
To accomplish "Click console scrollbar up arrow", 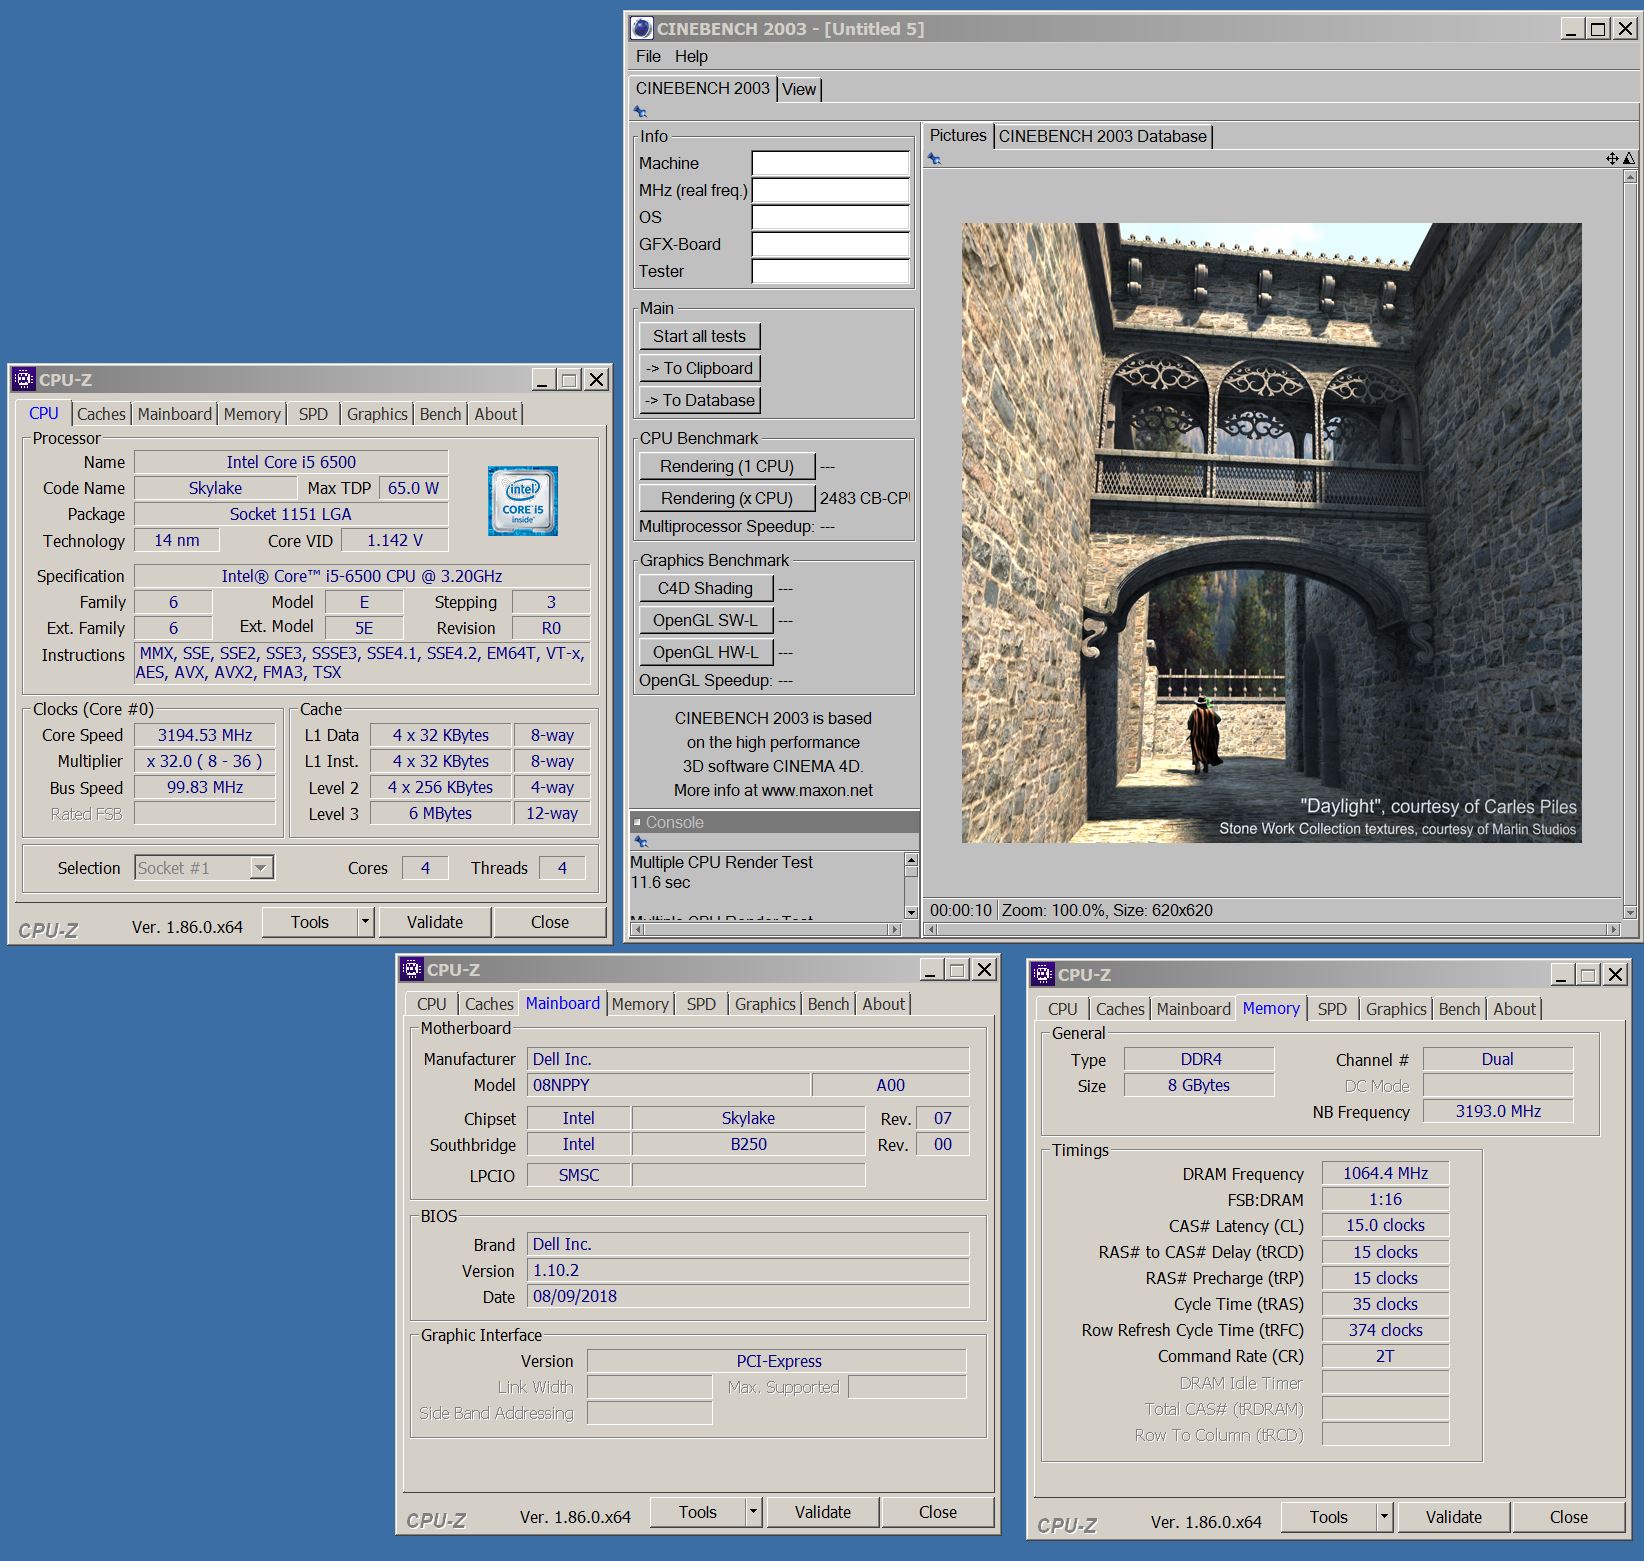I will (911, 860).
